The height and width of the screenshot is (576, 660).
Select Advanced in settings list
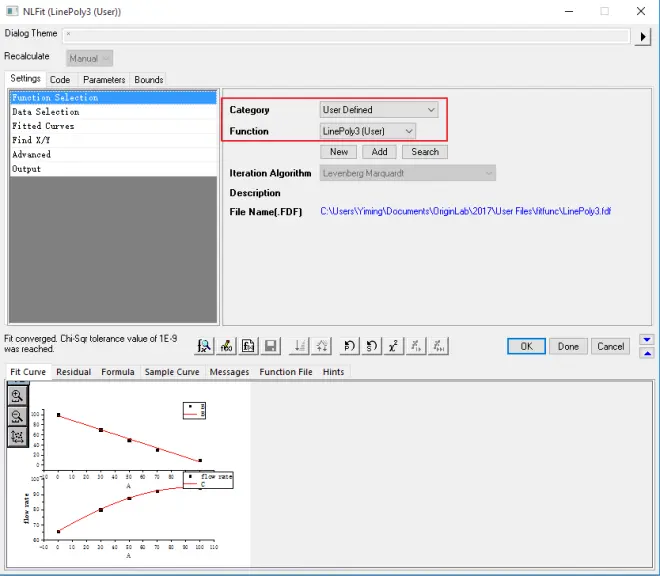tap(113, 154)
